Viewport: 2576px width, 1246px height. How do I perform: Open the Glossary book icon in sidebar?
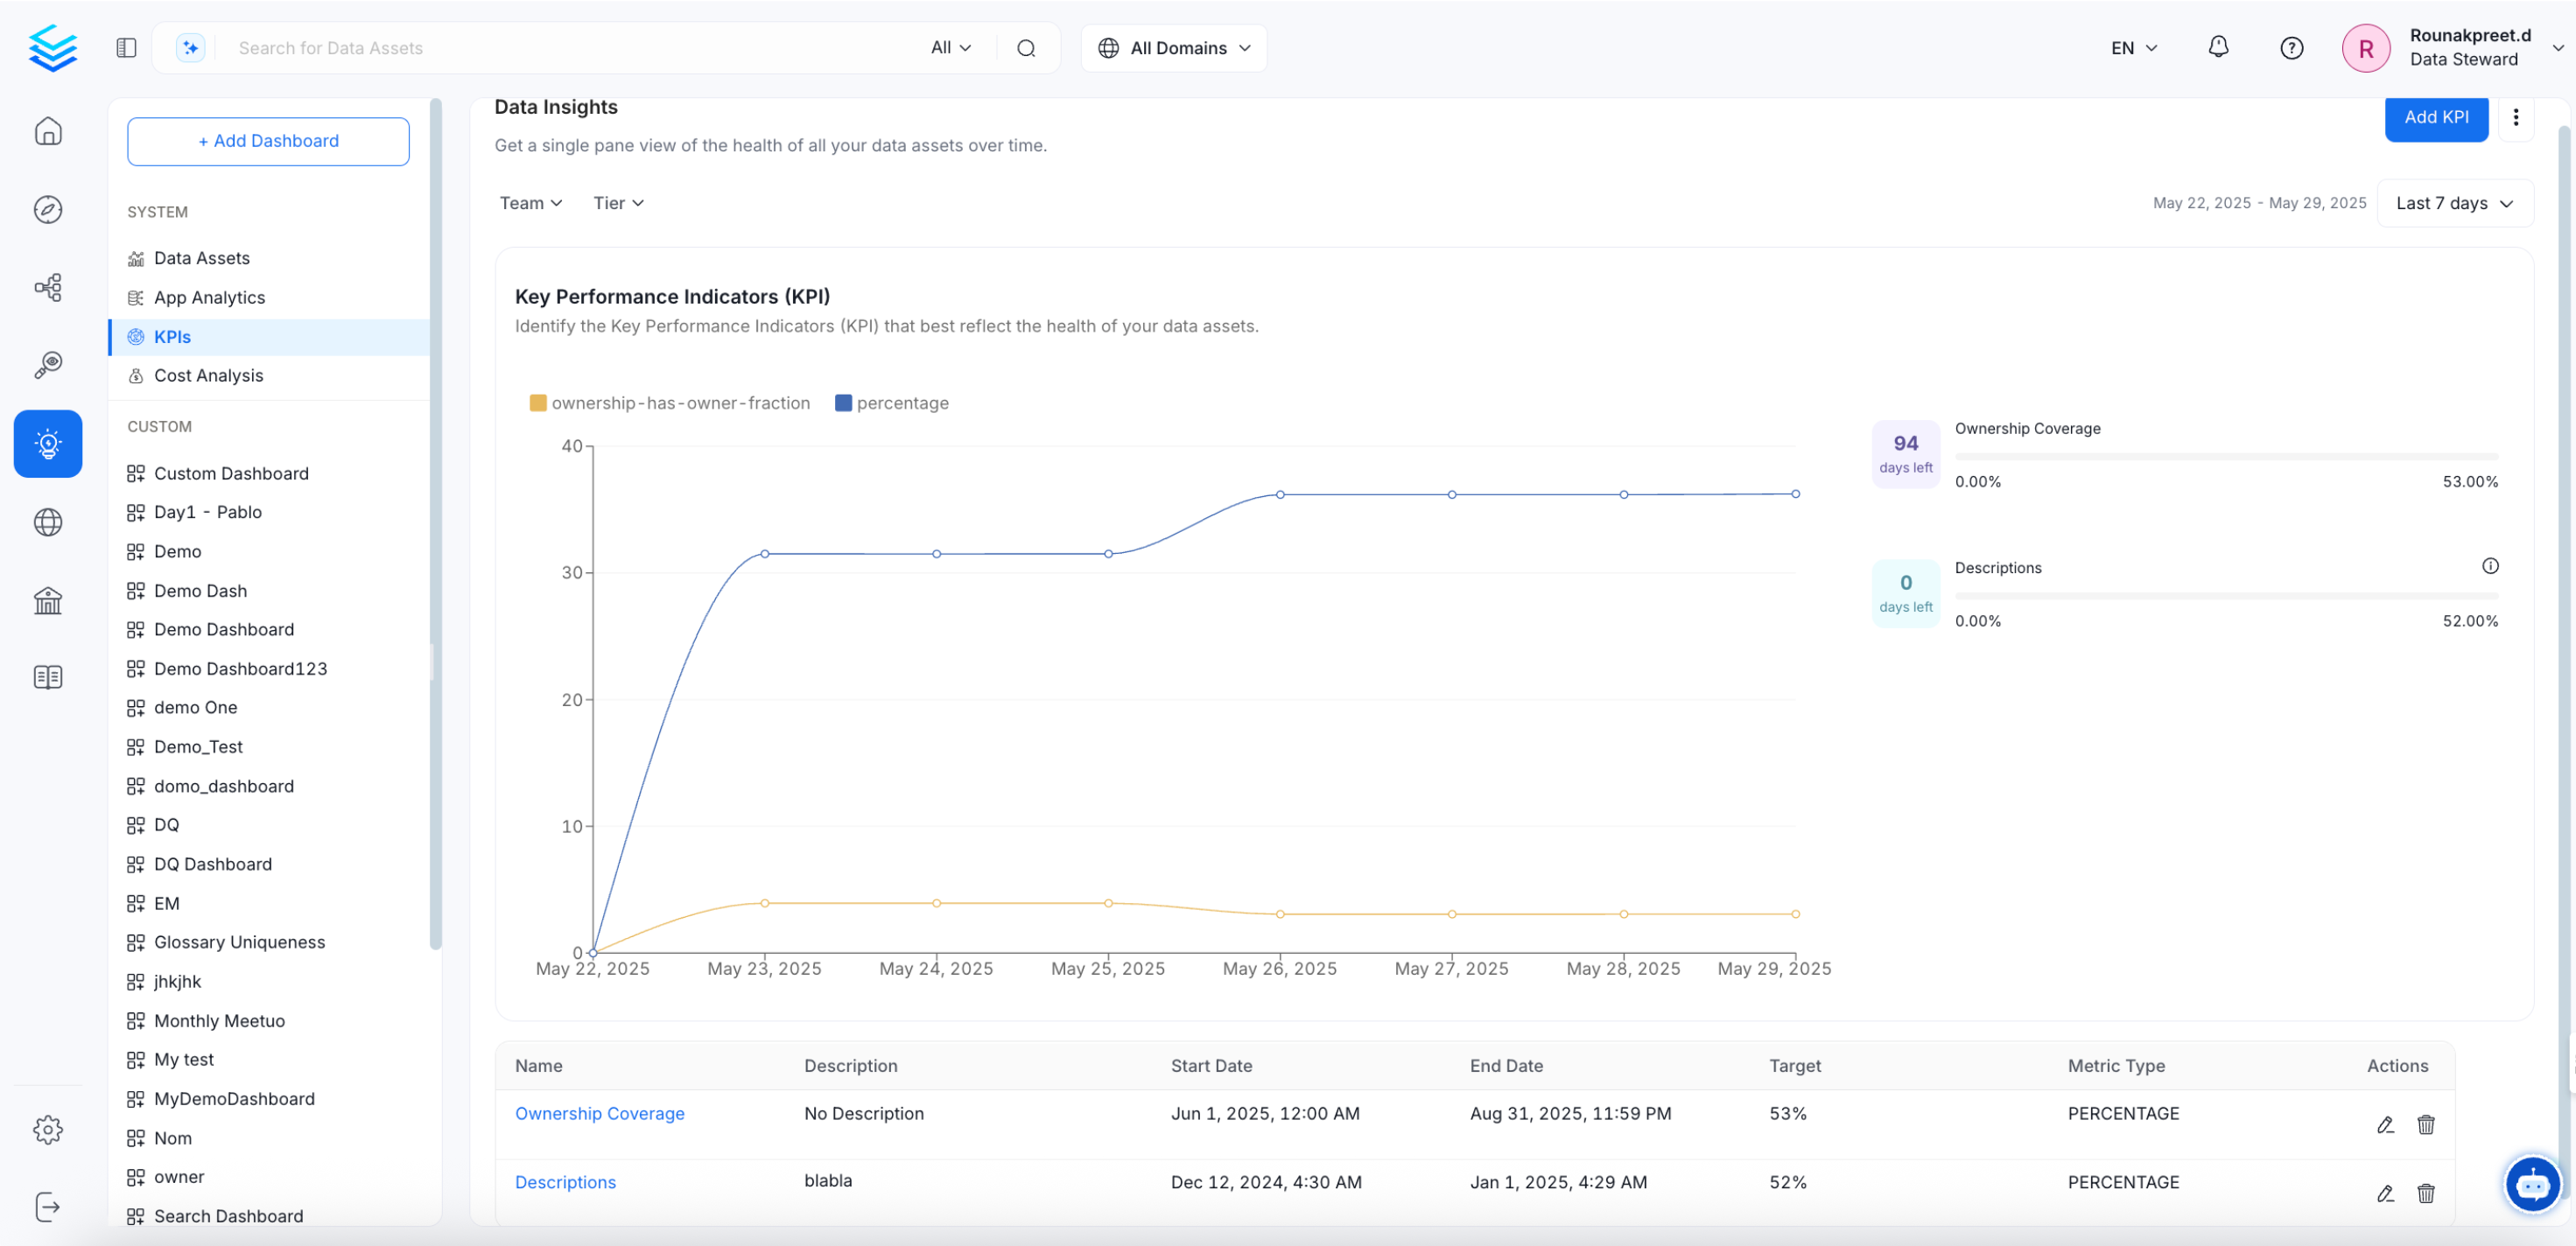(x=48, y=677)
